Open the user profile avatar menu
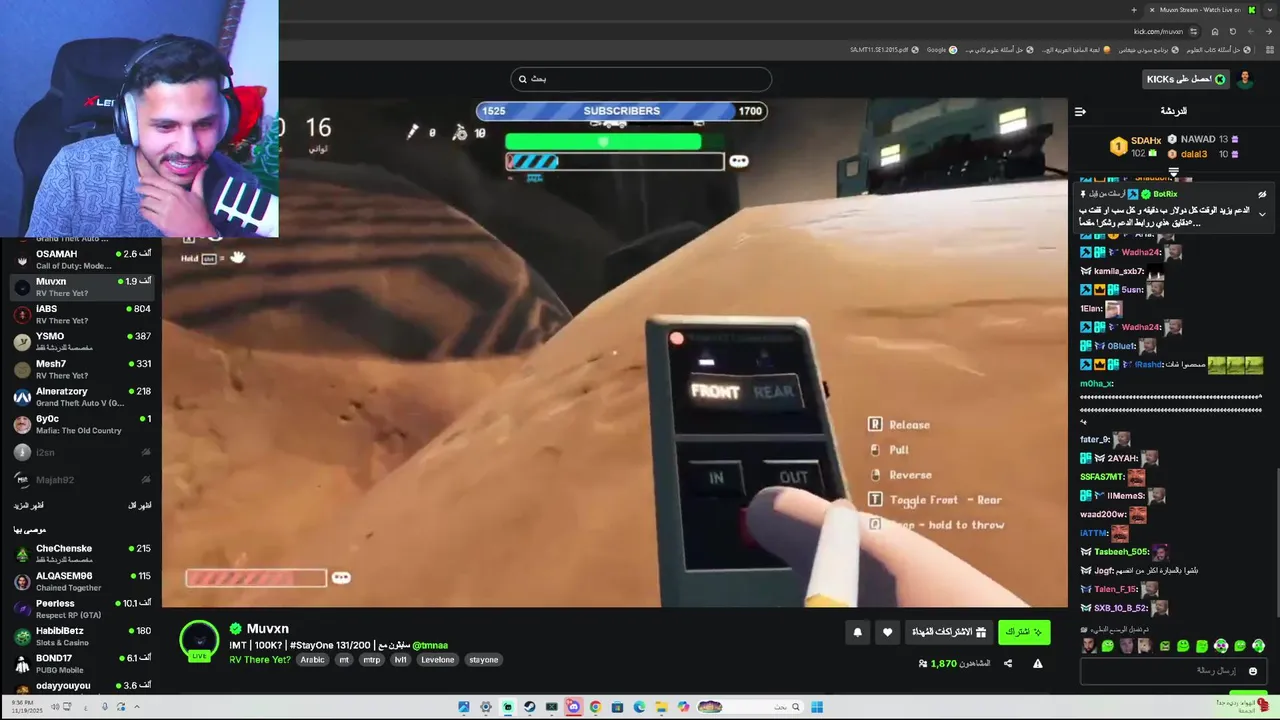The width and height of the screenshot is (1280, 720). tap(1245, 79)
